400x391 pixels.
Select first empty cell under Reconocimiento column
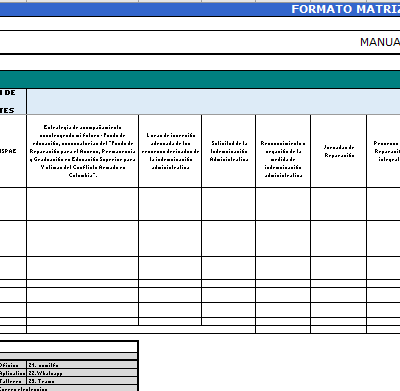[x=283, y=204]
